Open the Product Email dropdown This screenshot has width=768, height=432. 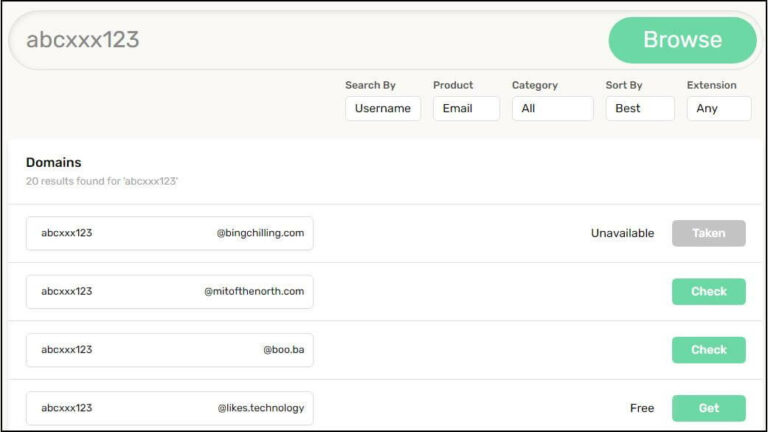(466, 108)
